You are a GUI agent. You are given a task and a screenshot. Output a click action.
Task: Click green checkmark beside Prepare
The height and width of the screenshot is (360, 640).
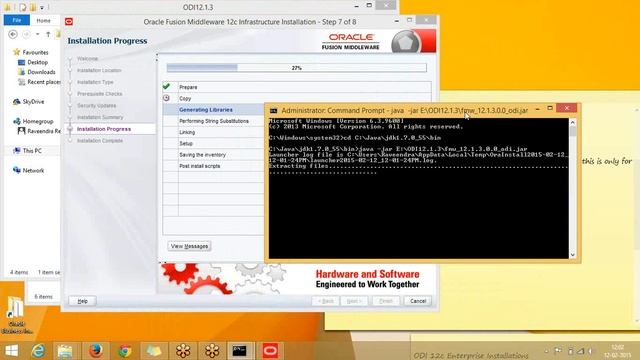coord(166,87)
